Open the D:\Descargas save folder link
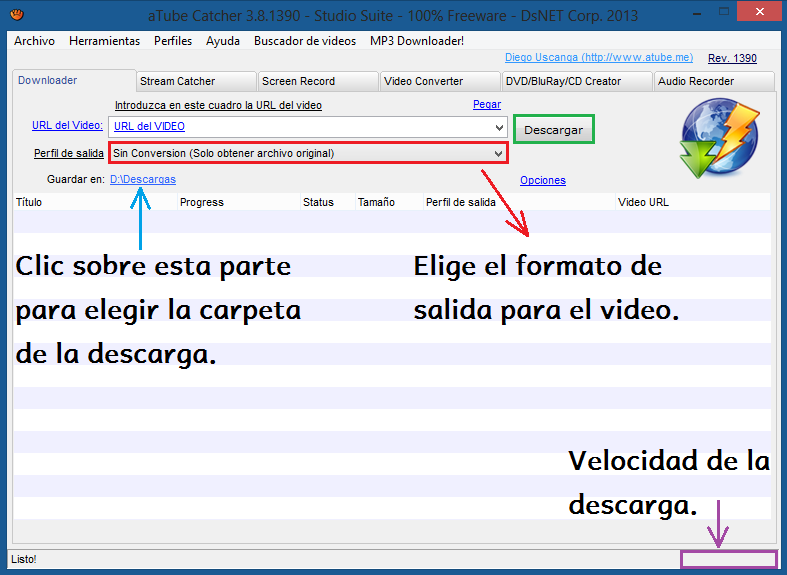This screenshot has width=787, height=575. coord(143,180)
